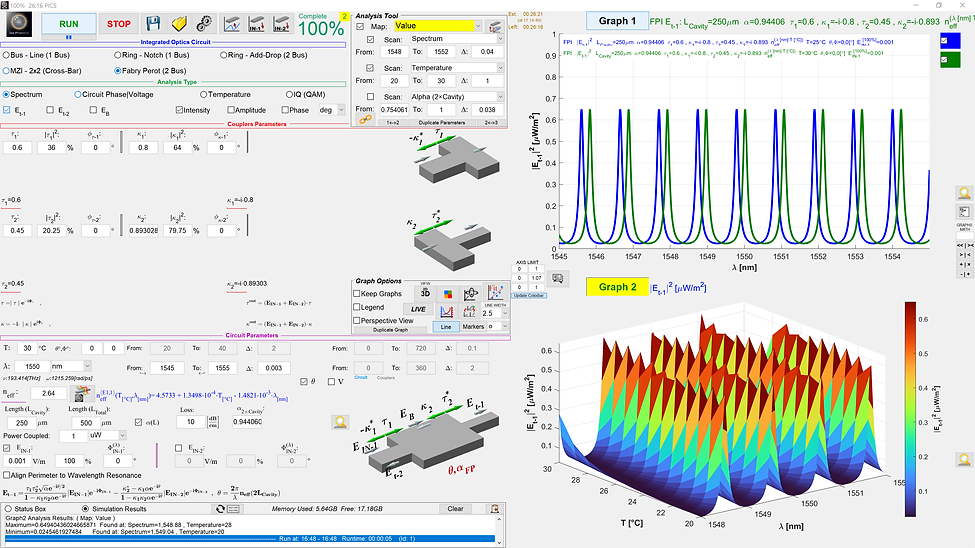The width and height of the screenshot is (975, 548).
Task: Select Ring - Notch (1 Bus) circuit
Action: (x=118, y=55)
